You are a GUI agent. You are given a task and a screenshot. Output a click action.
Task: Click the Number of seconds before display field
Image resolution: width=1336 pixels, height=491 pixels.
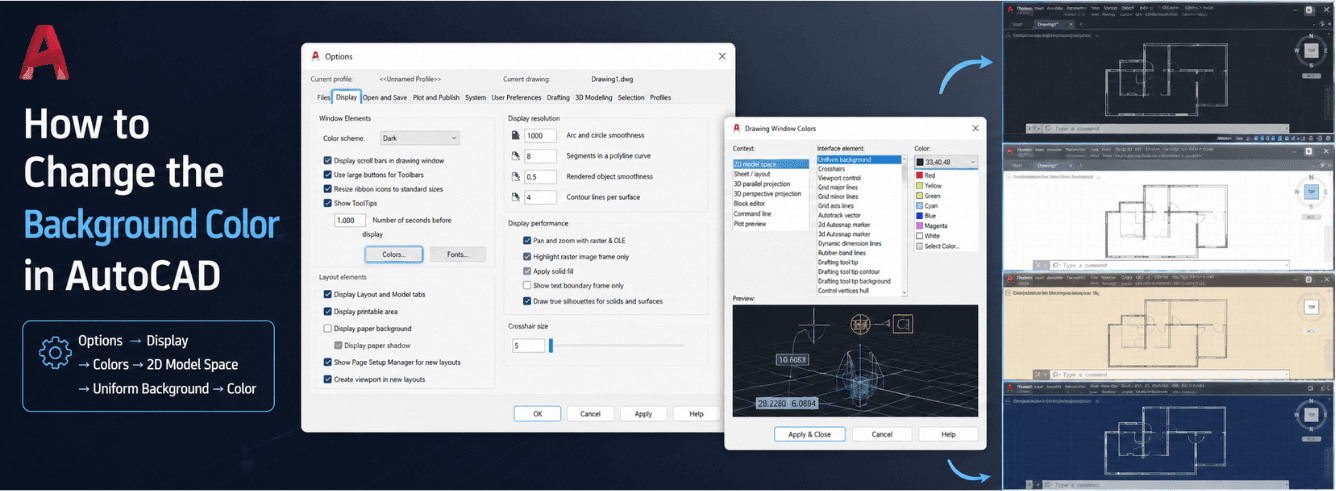coord(350,220)
